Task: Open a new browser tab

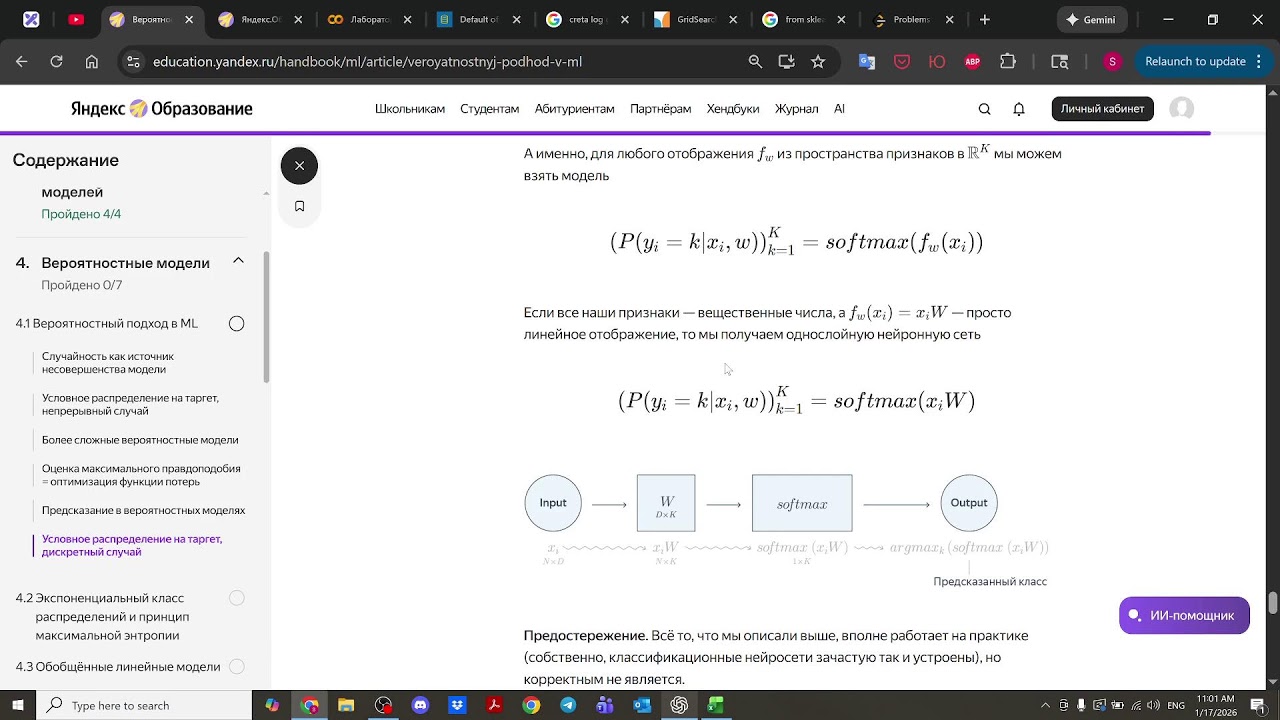Action: point(985,19)
